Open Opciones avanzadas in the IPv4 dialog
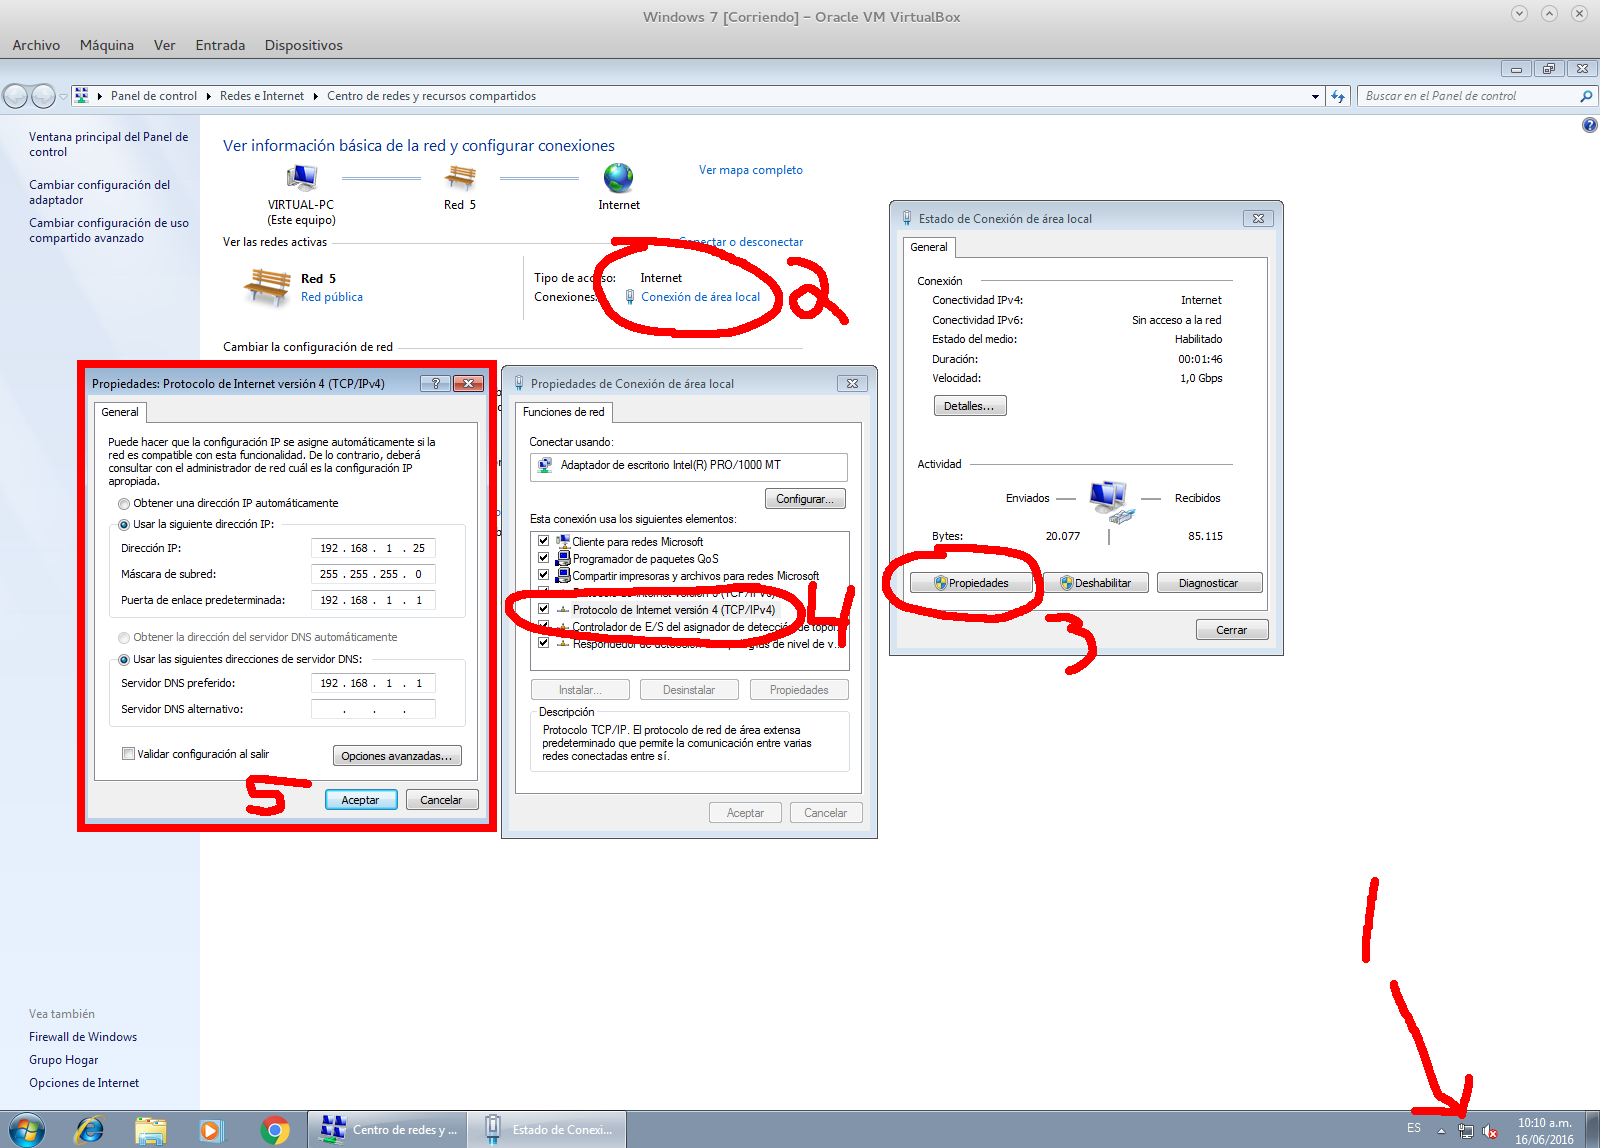The width and height of the screenshot is (1600, 1148). (x=397, y=756)
